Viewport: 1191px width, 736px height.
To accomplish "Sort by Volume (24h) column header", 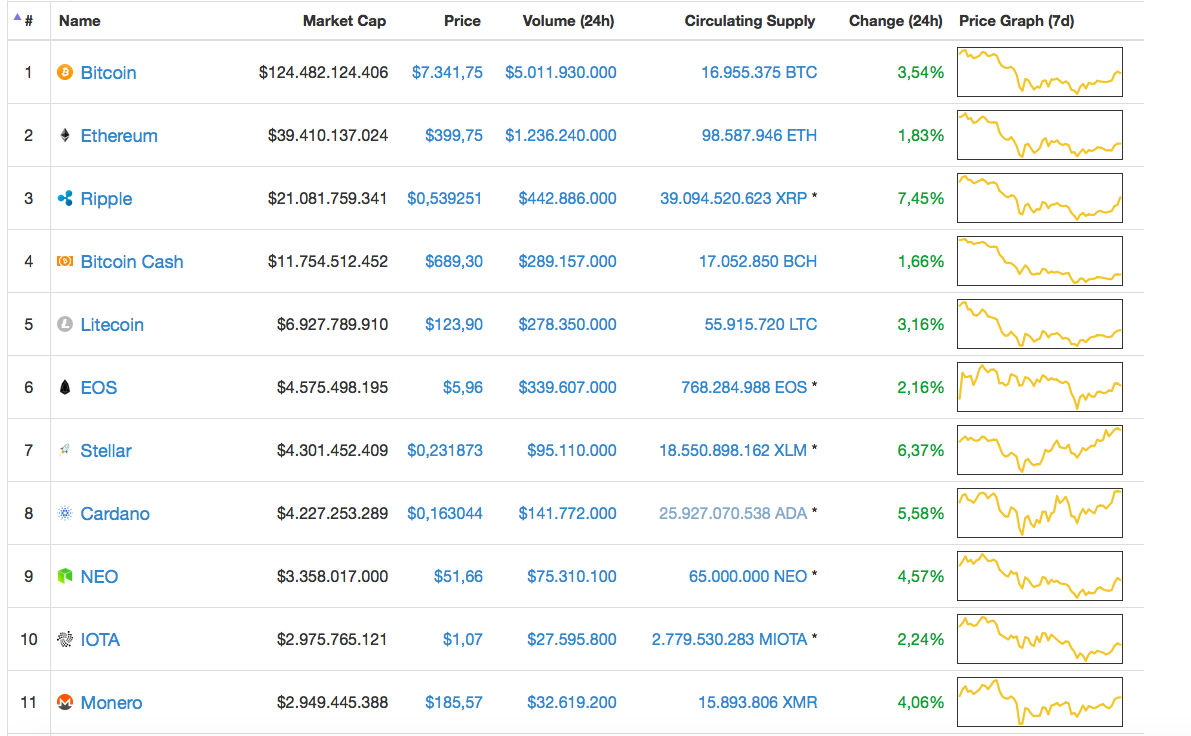I will [x=569, y=20].
